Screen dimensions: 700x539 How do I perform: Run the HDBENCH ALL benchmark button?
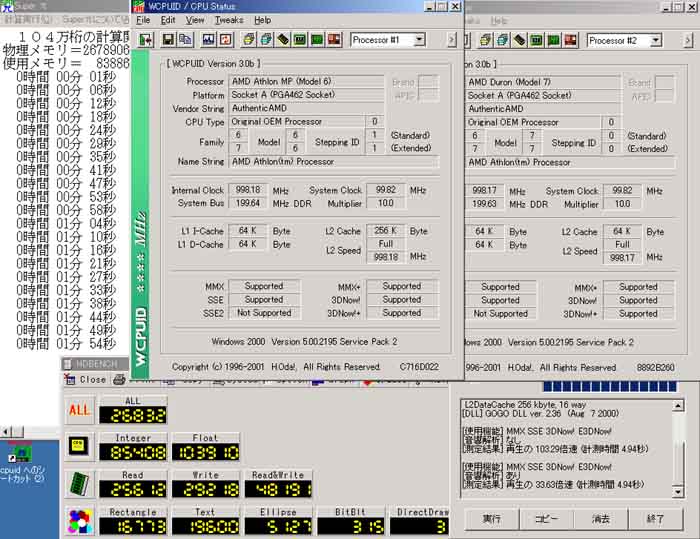pyautogui.click(x=79, y=409)
